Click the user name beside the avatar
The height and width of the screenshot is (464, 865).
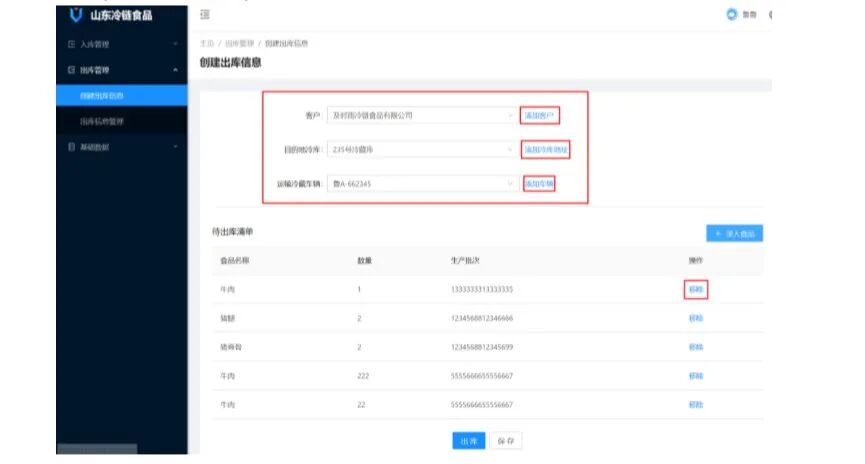tap(749, 14)
